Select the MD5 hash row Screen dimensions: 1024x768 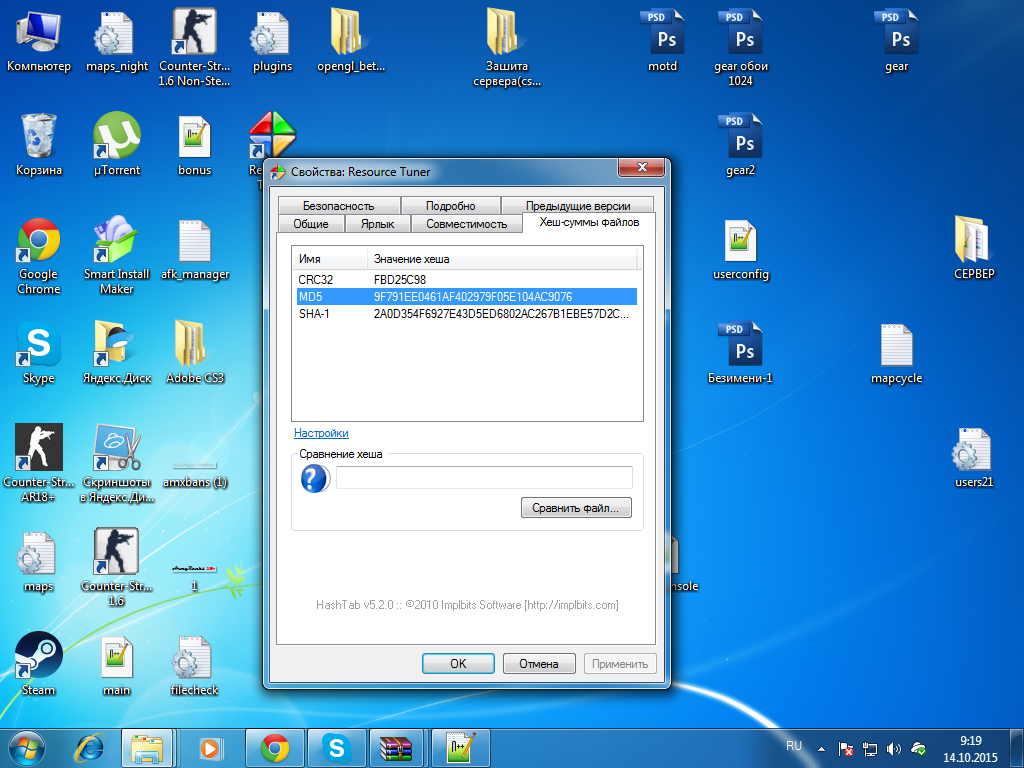[x=466, y=296]
